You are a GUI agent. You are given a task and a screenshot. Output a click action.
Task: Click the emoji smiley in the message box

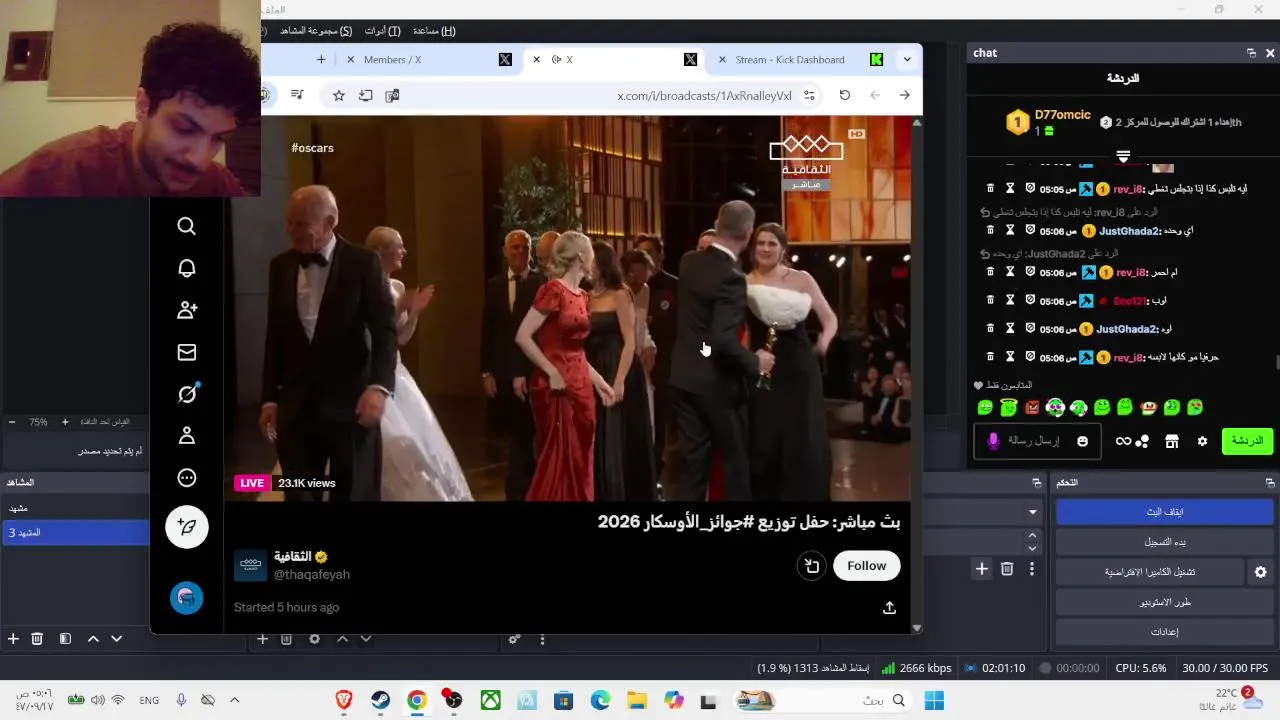click(x=1082, y=441)
